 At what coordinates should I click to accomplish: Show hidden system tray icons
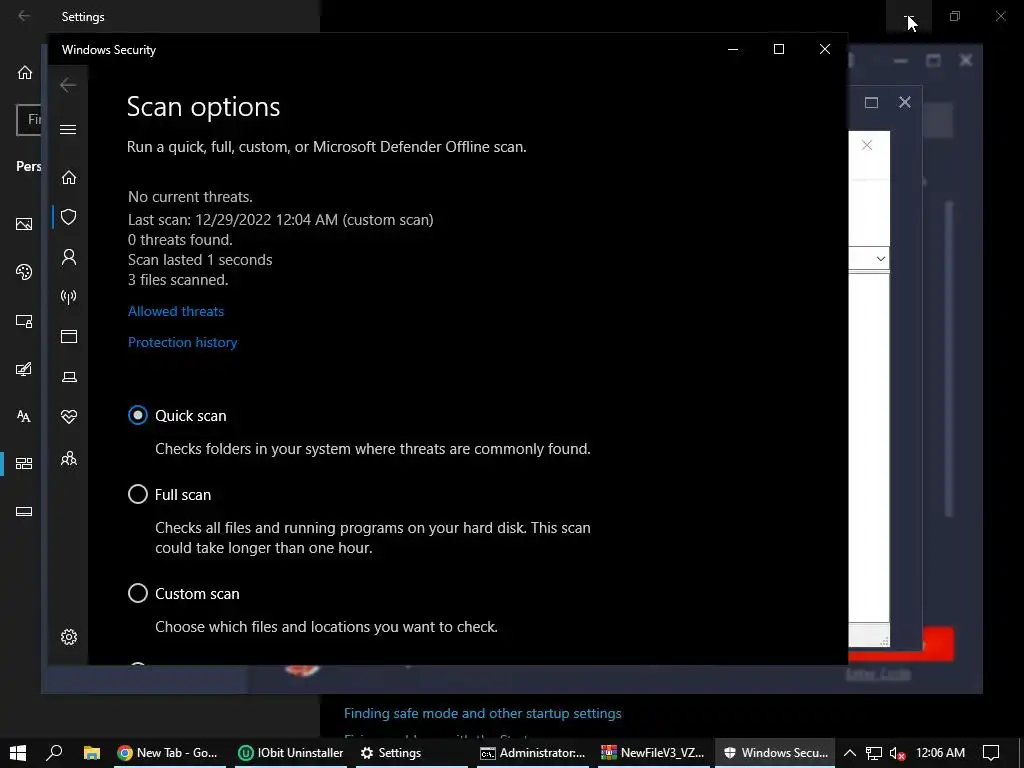point(850,752)
